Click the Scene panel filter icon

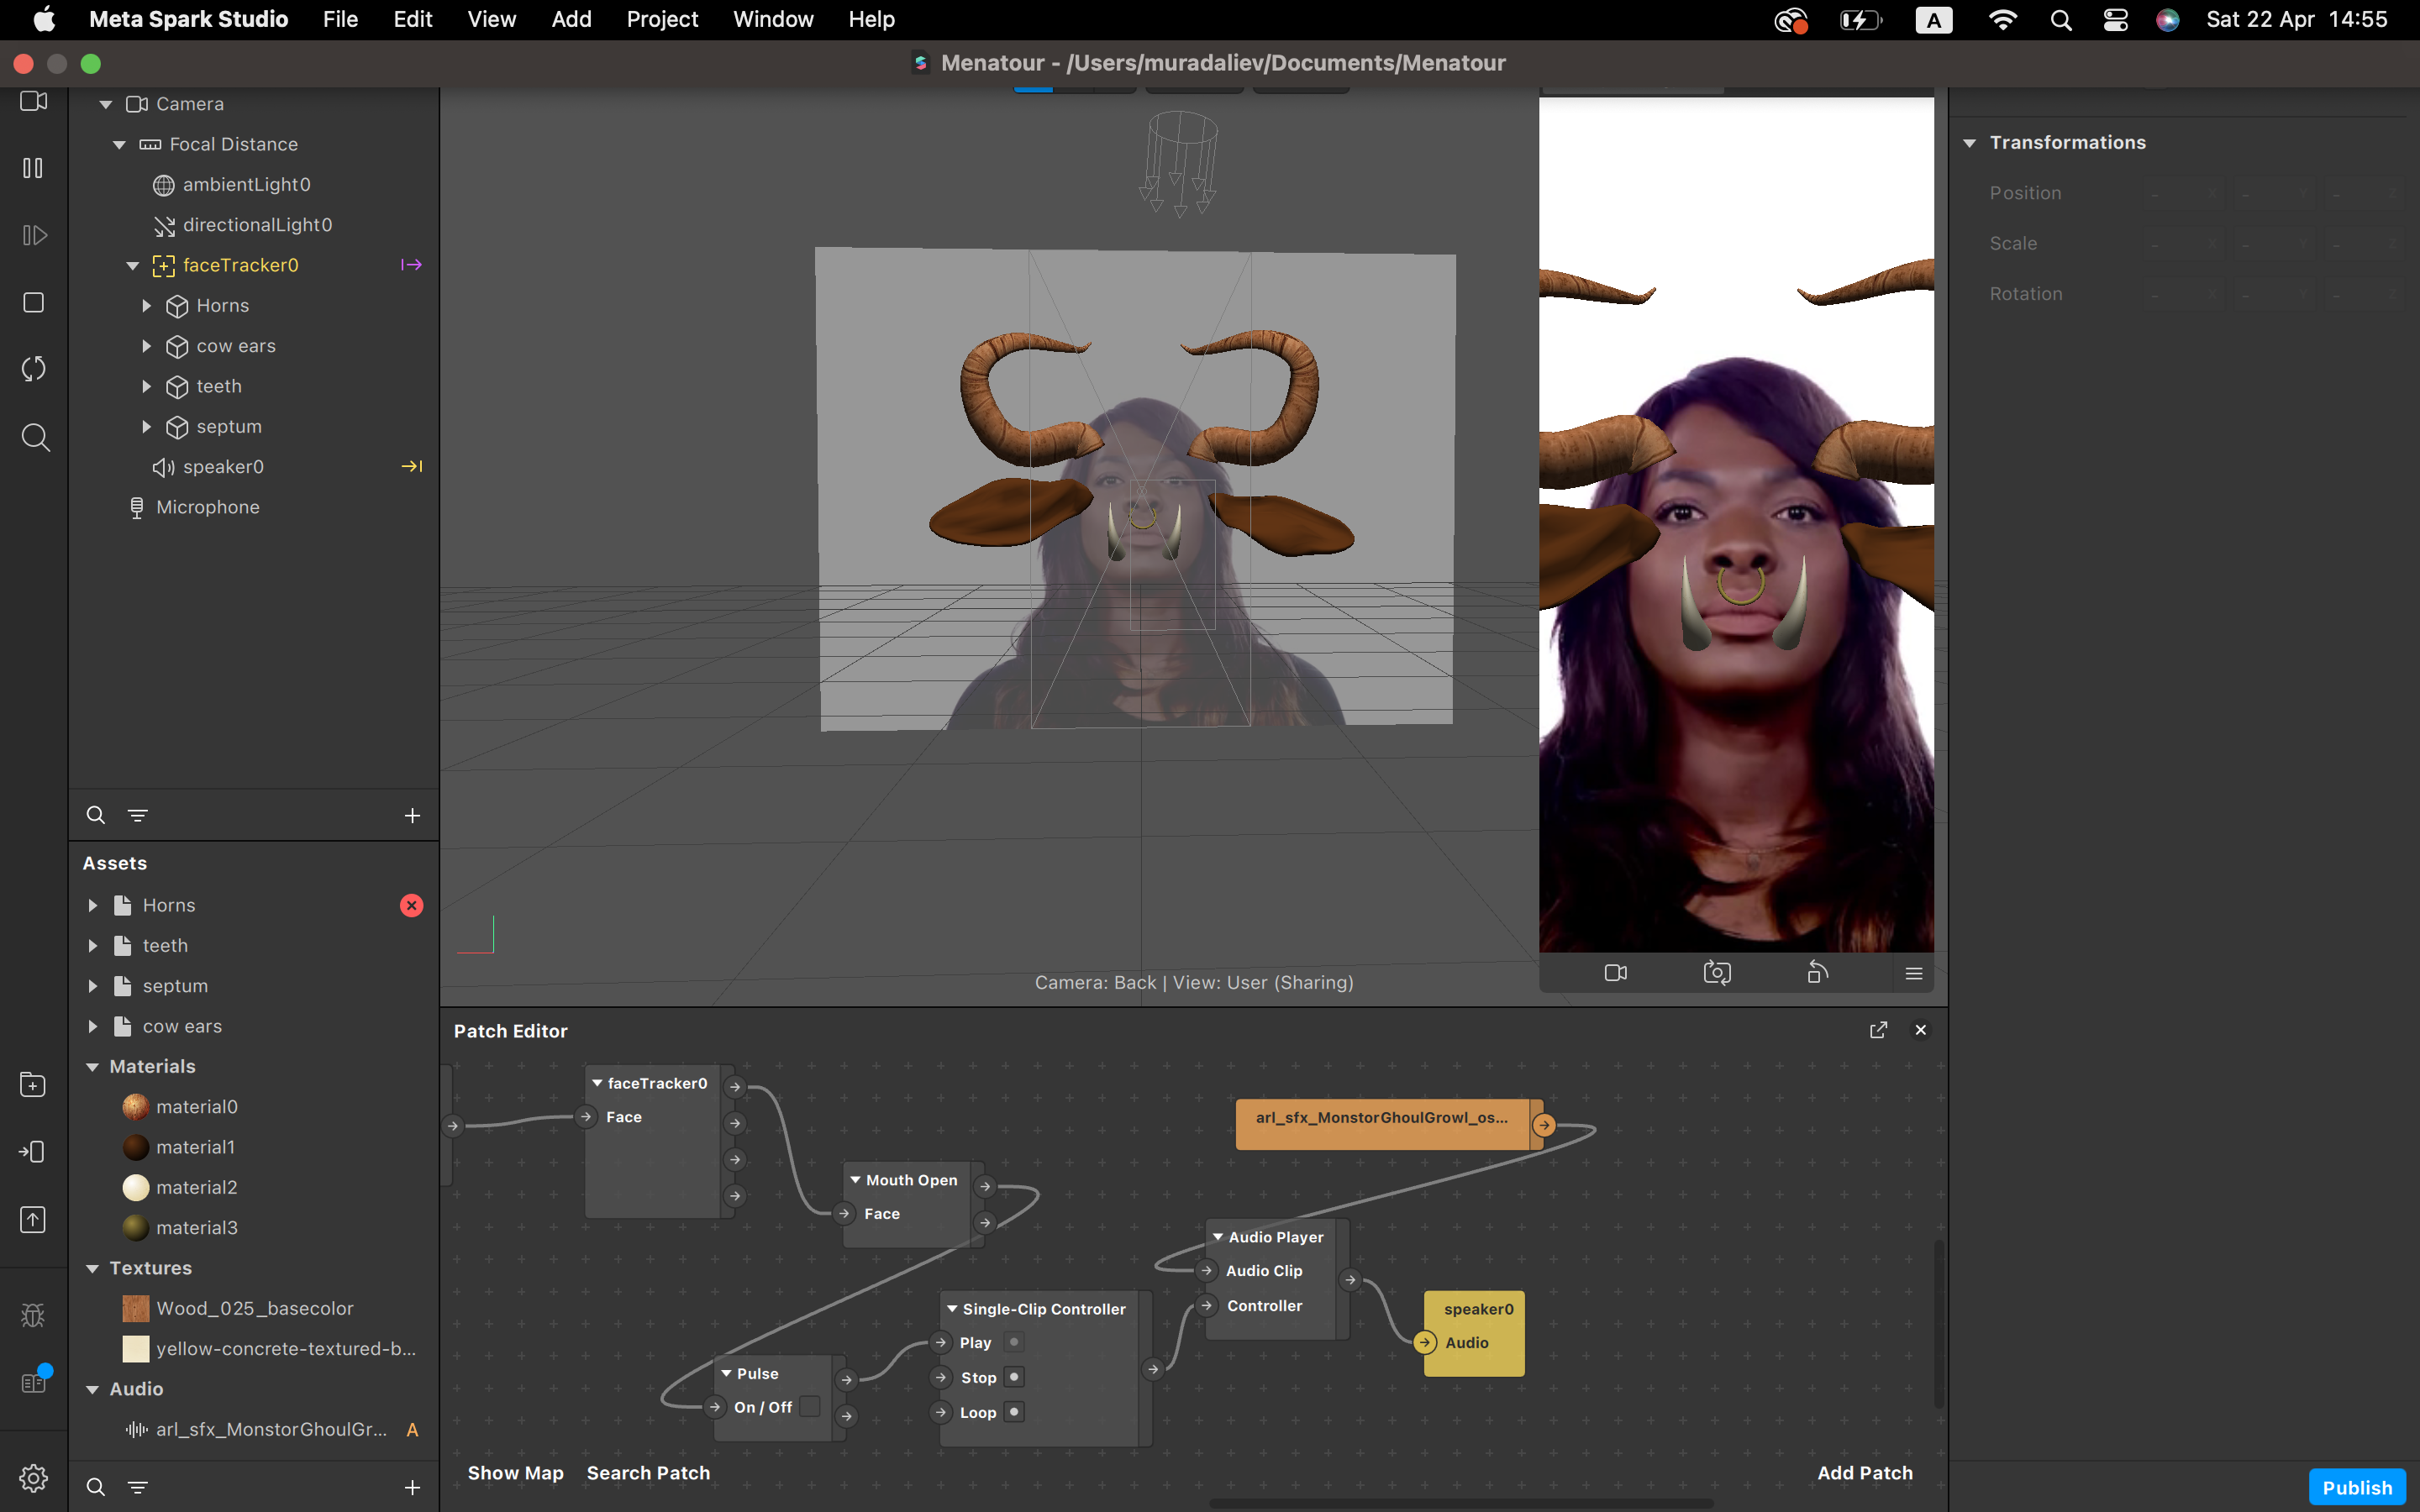click(138, 815)
